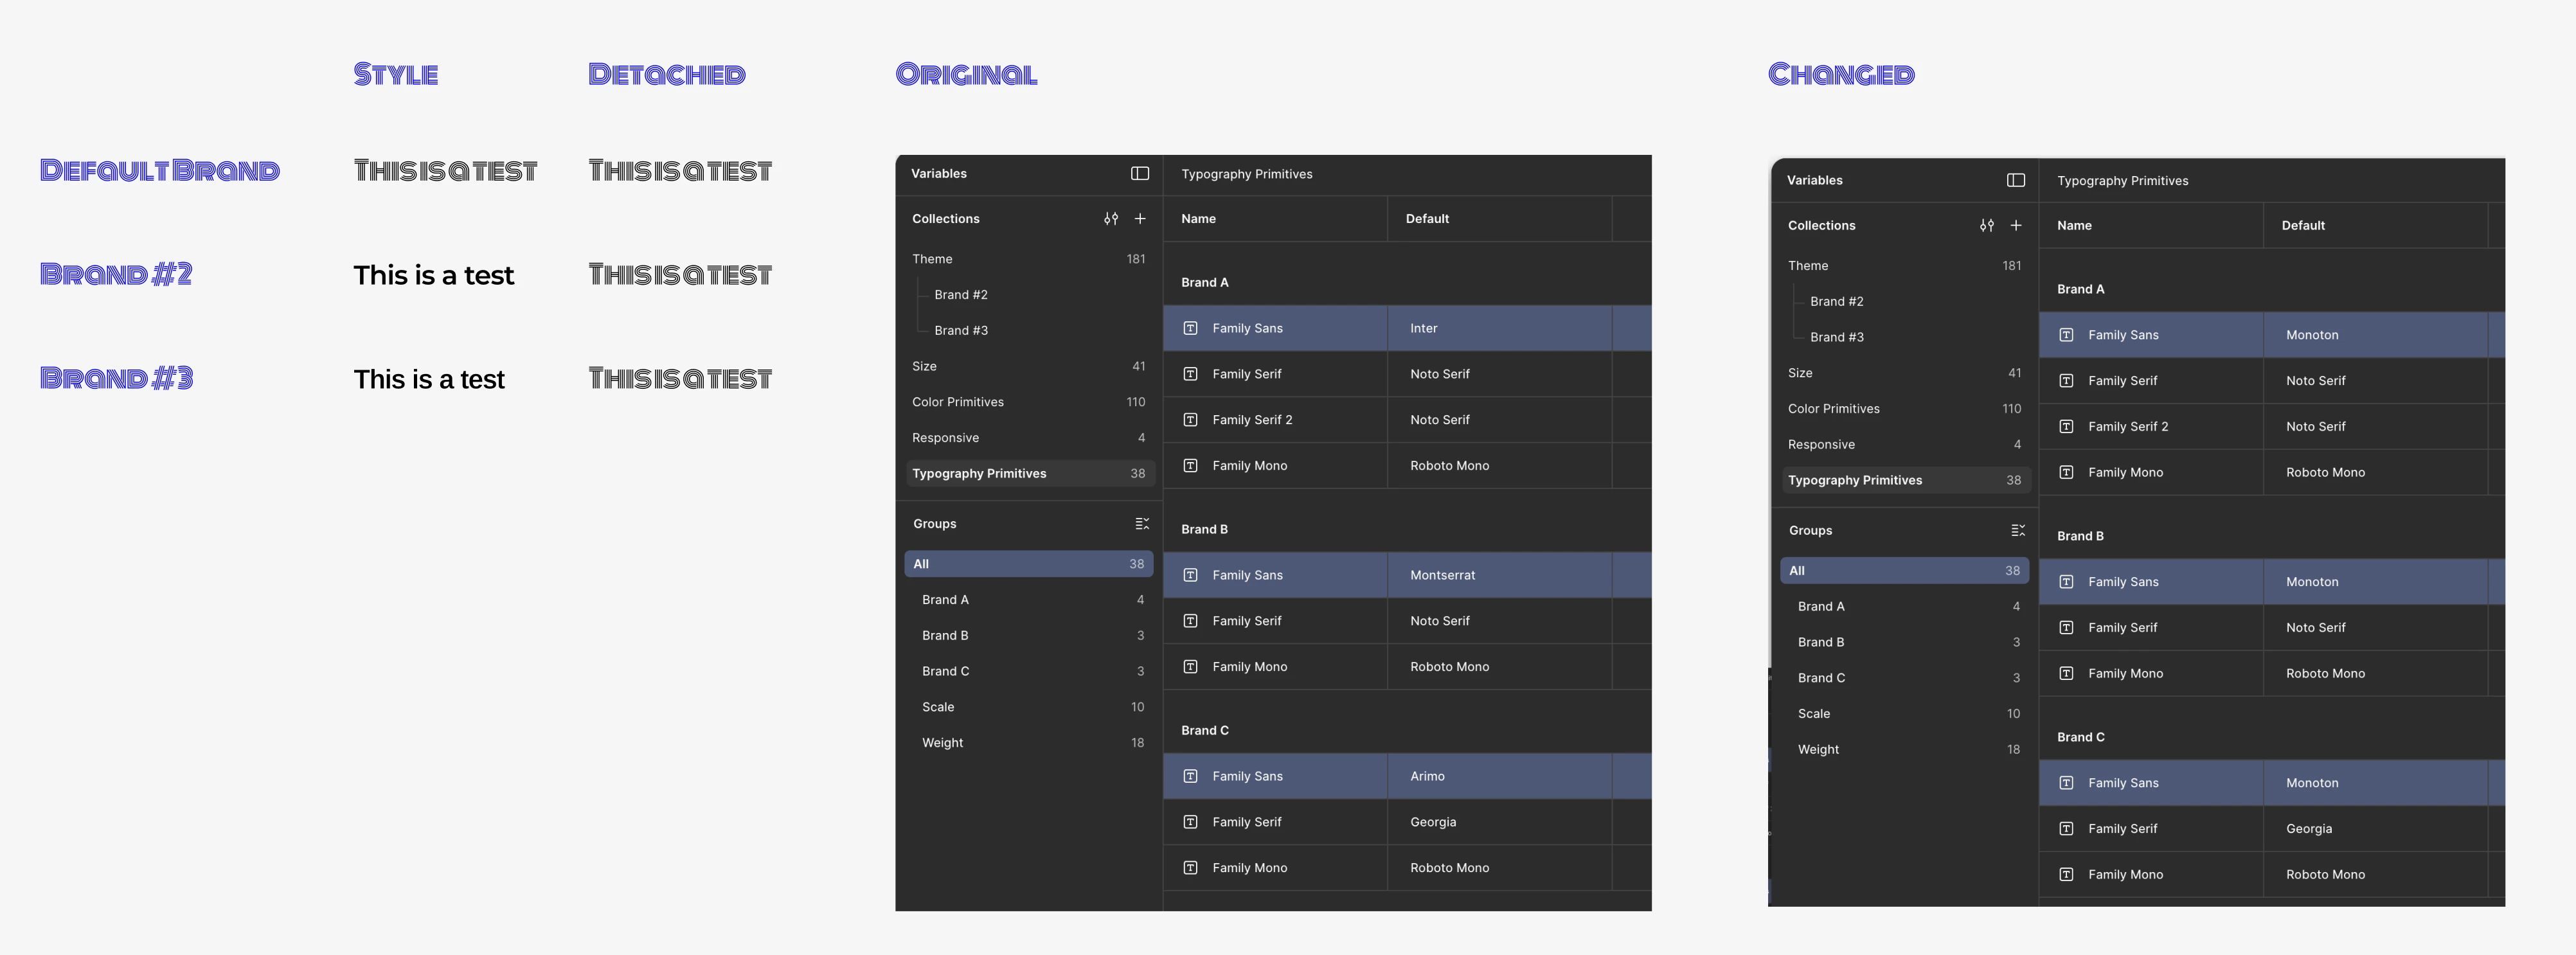Image resolution: width=2576 pixels, height=955 pixels.
Task: Click groups collapse icon in Changed panel
Action: (x=2017, y=530)
